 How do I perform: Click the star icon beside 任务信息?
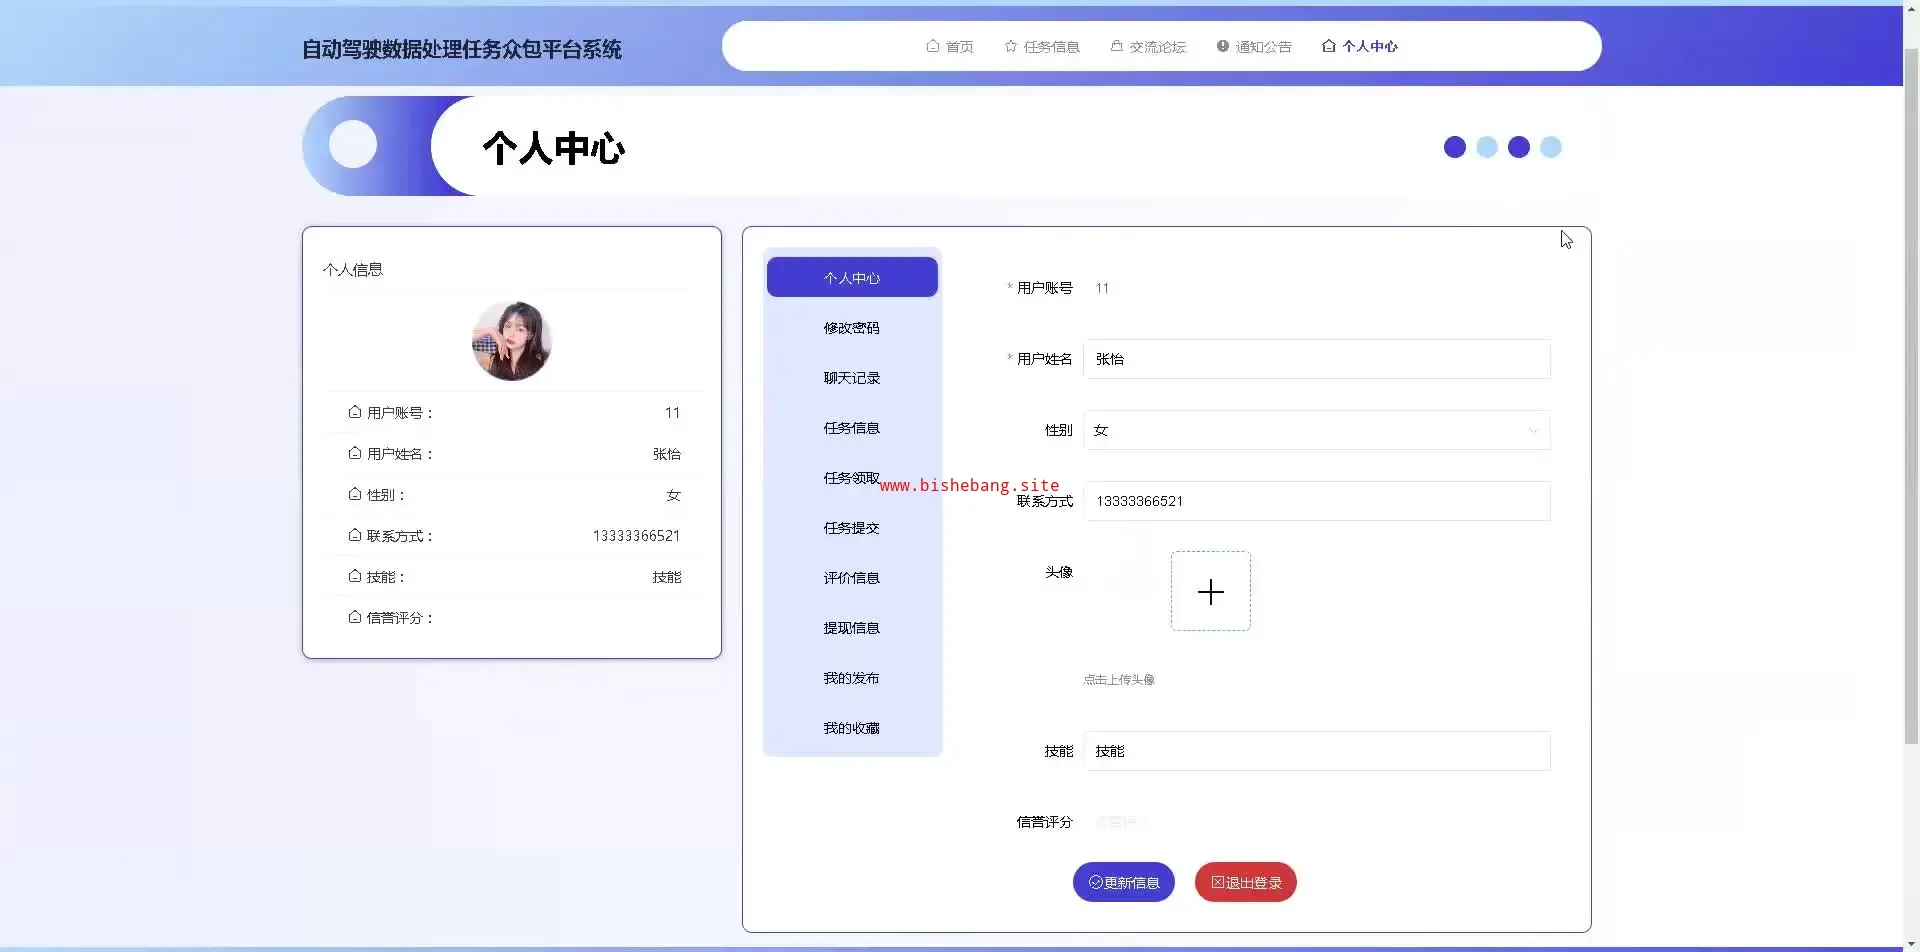pos(1011,46)
